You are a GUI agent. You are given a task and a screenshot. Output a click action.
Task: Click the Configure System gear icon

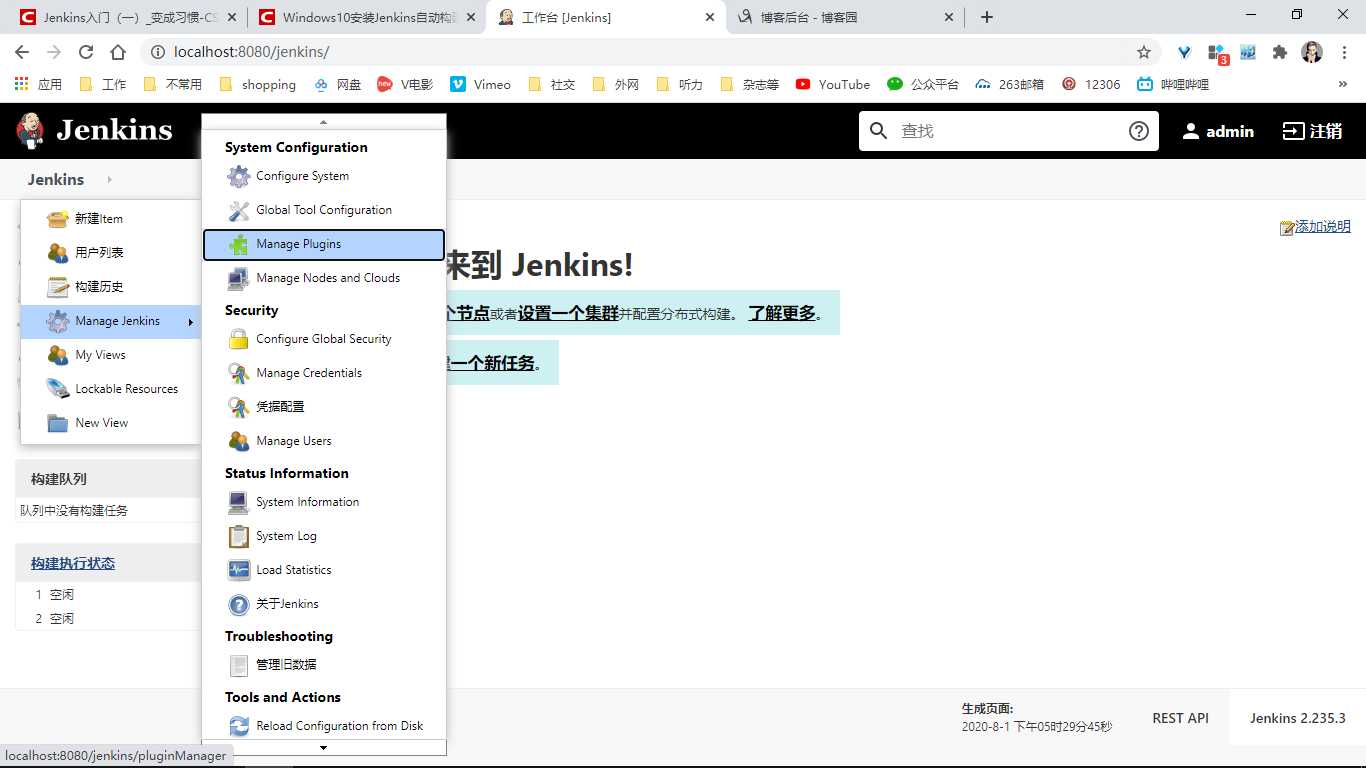238,176
